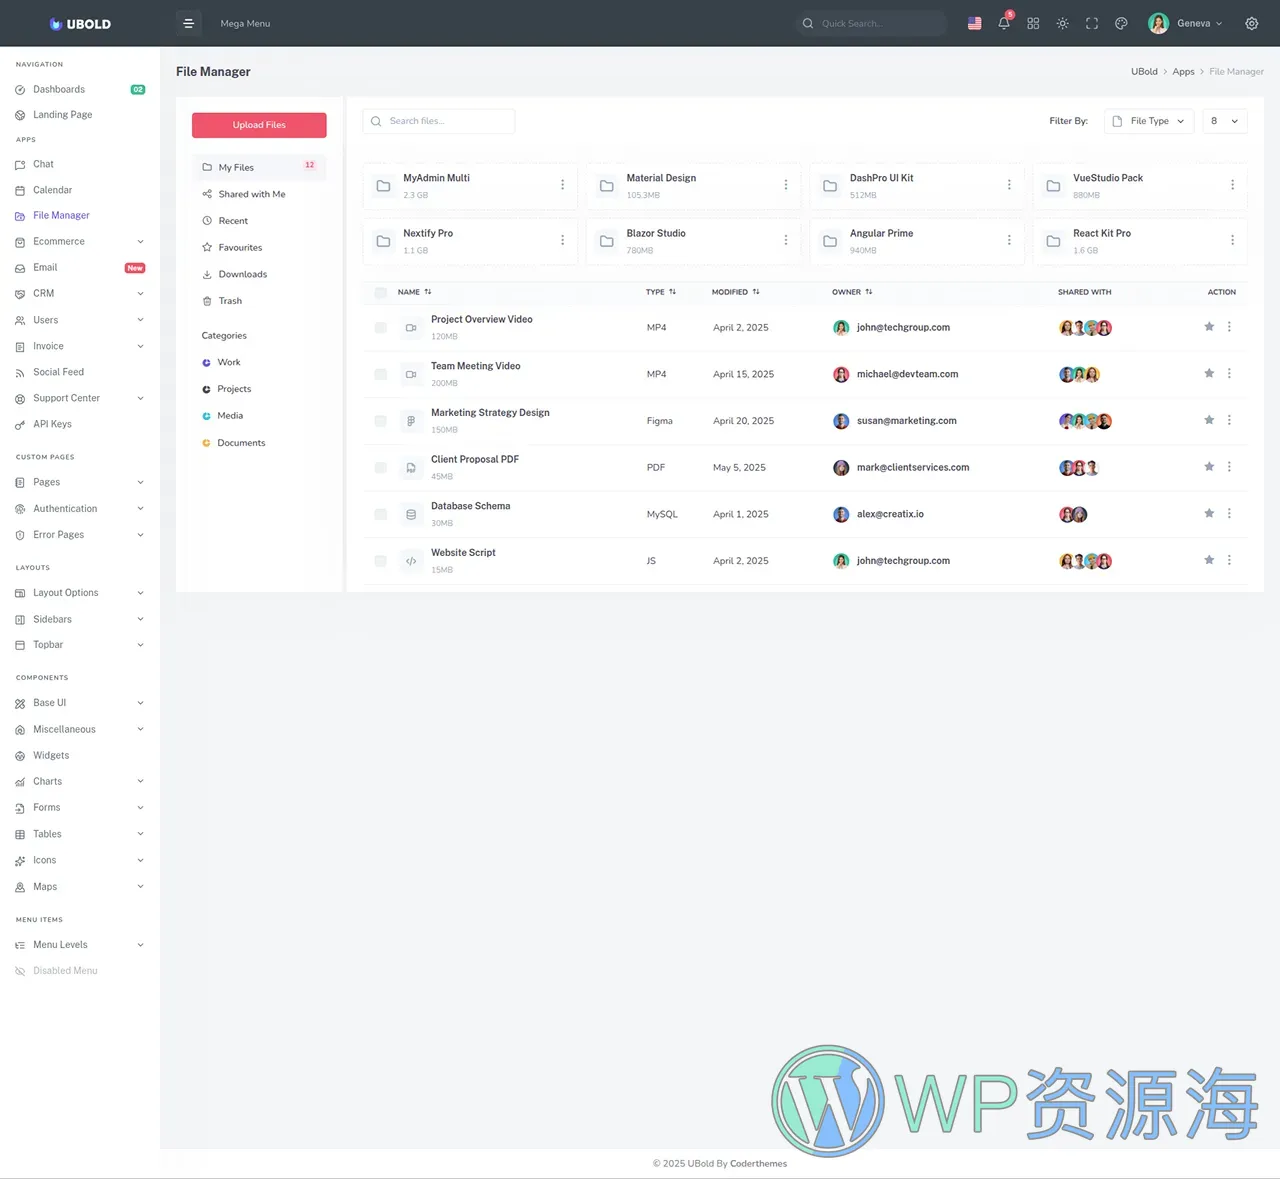Star the Marketing Strategy Design file
This screenshot has width=1280, height=1180.
pyautogui.click(x=1209, y=420)
